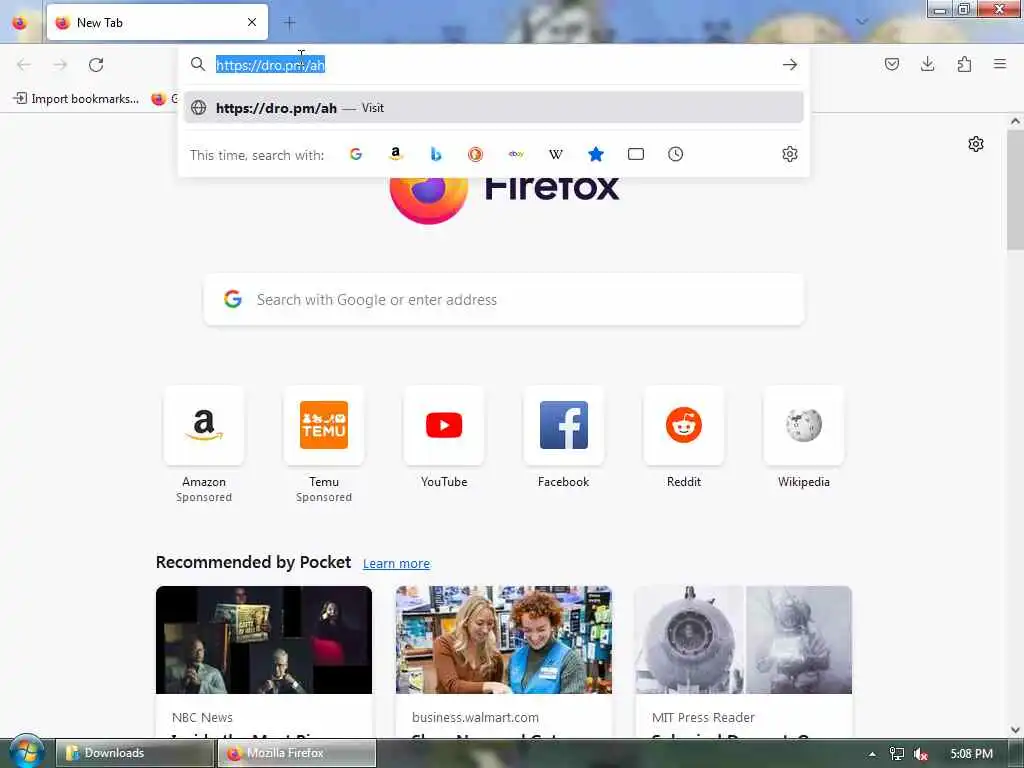Open the MIT Press Reader story card
This screenshot has height=768, width=1024.
pyautogui.click(x=743, y=662)
